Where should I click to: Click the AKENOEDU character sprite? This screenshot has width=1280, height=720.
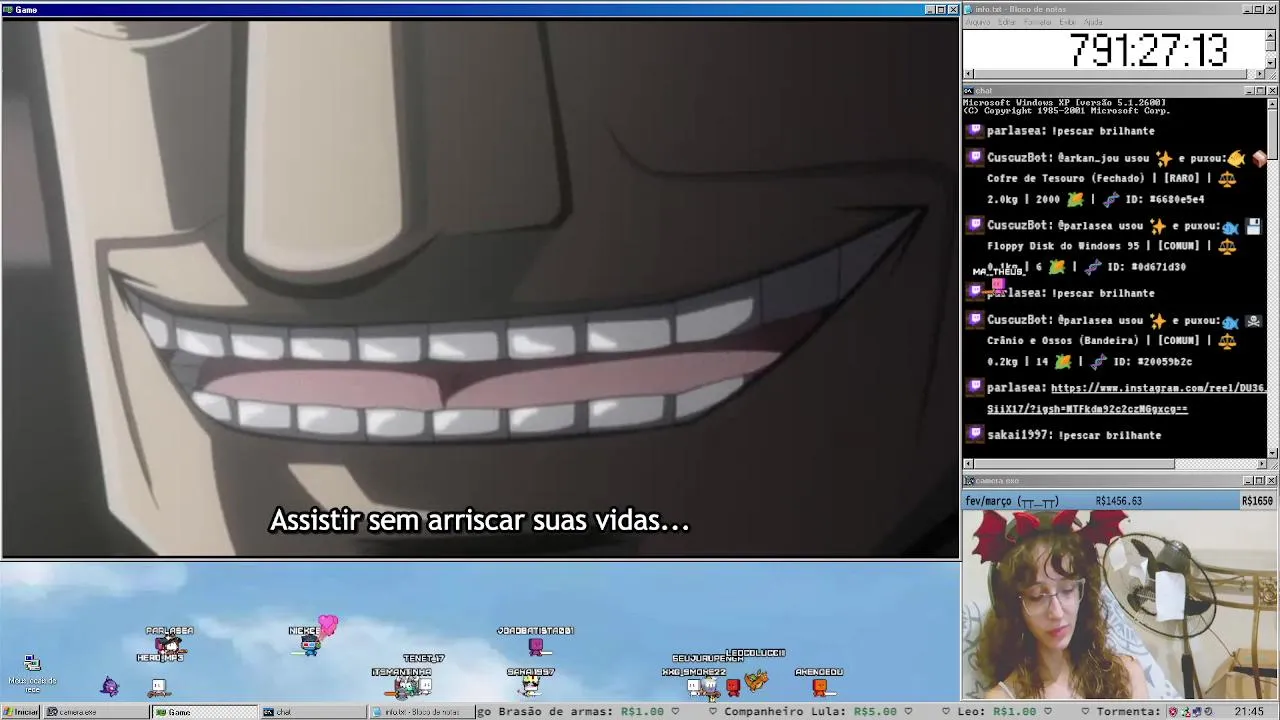(820, 686)
